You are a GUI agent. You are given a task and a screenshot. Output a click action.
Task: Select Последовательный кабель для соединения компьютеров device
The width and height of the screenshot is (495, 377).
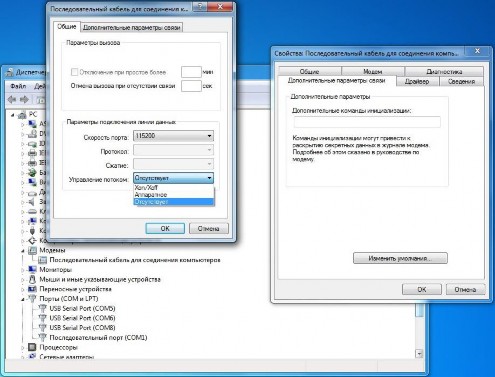pyautogui.click(x=135, y=260)
